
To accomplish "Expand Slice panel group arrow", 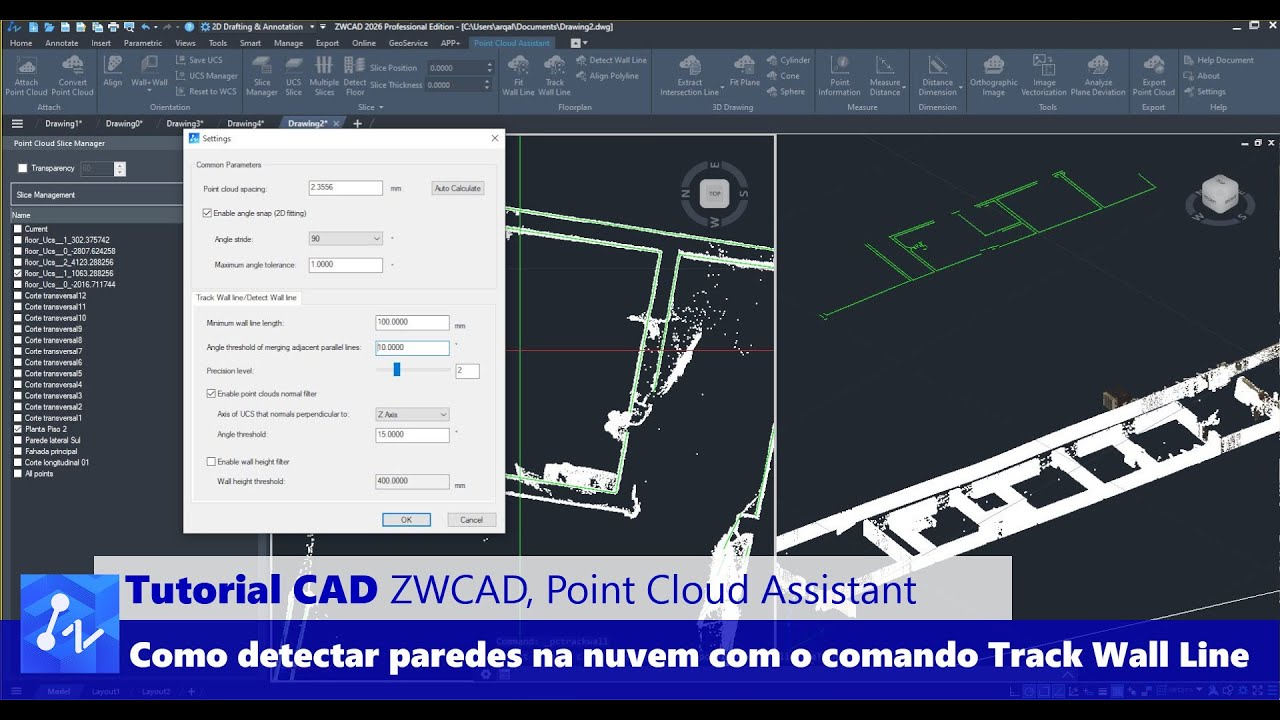I will pos(382,107).
